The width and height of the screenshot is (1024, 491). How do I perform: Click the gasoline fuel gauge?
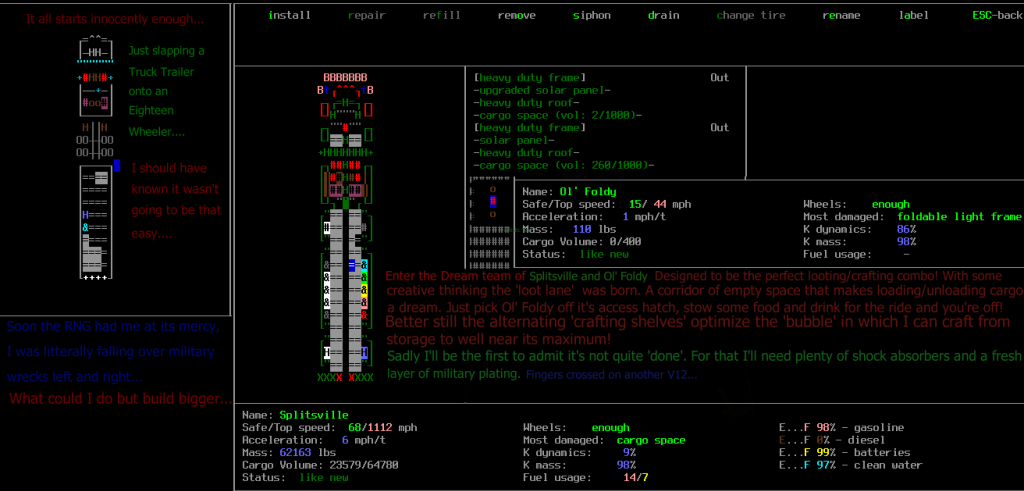(848, 426)
